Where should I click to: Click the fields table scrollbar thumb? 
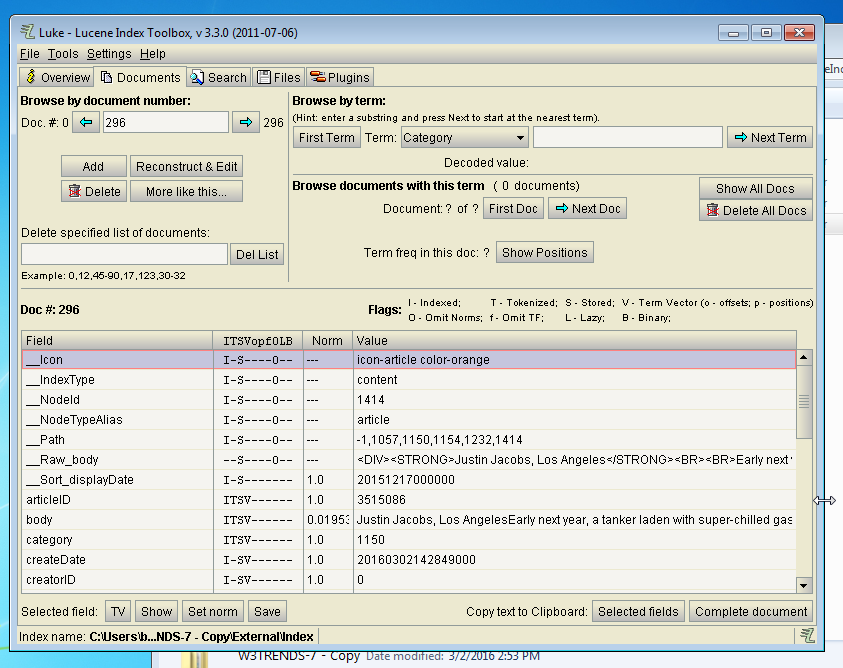804,402
